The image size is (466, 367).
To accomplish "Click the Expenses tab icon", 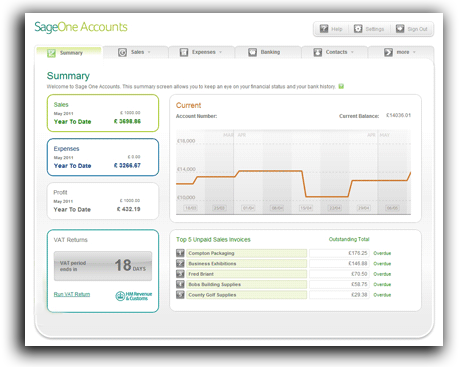I will pos(184,52).
